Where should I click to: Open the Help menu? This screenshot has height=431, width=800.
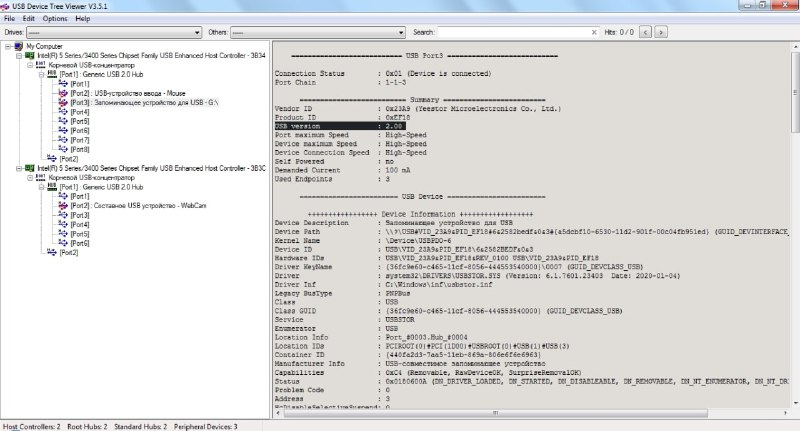(83, 18)
